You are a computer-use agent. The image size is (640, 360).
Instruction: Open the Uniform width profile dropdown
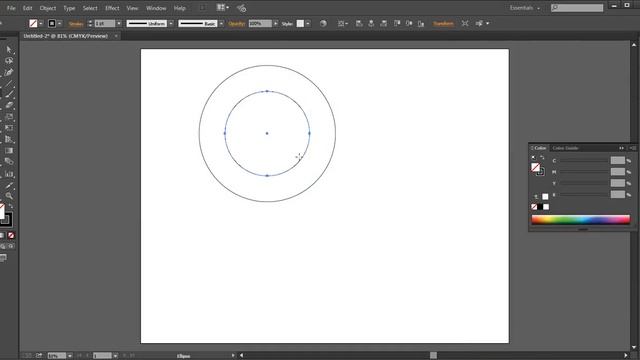click(171, 24)
